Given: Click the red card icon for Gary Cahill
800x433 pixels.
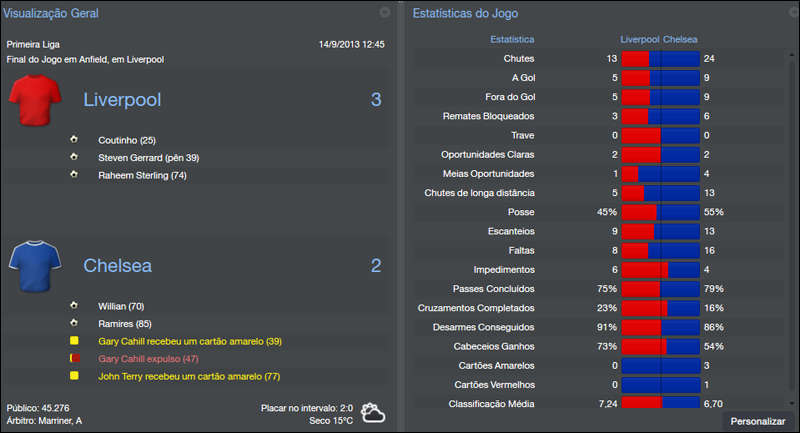Looking at the screenshot, I should click(74, 357).
